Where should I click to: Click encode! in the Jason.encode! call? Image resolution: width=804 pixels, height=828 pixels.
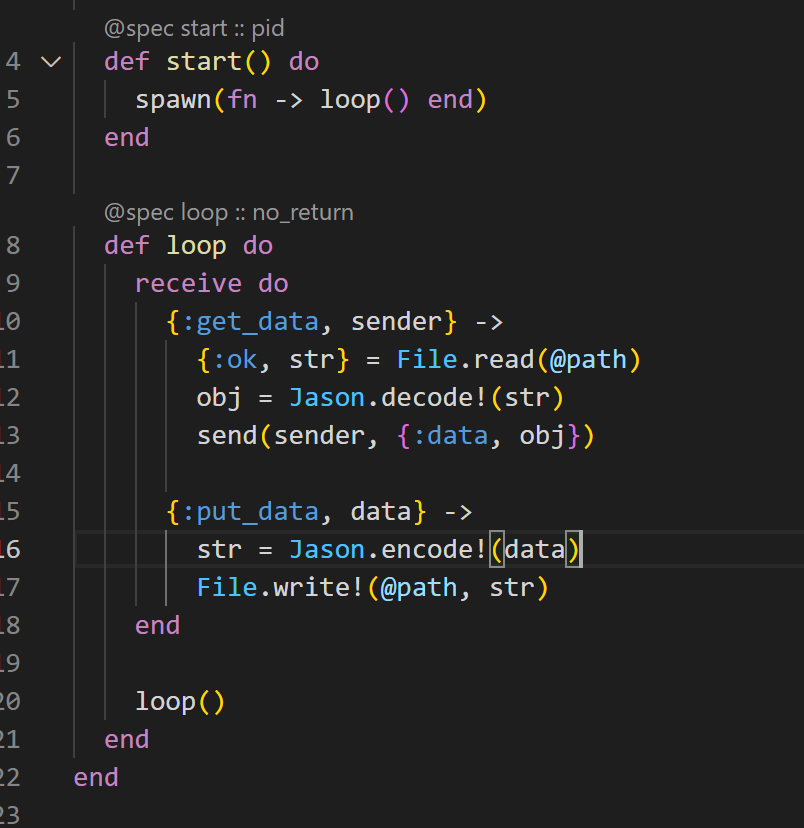click(433, 550)
